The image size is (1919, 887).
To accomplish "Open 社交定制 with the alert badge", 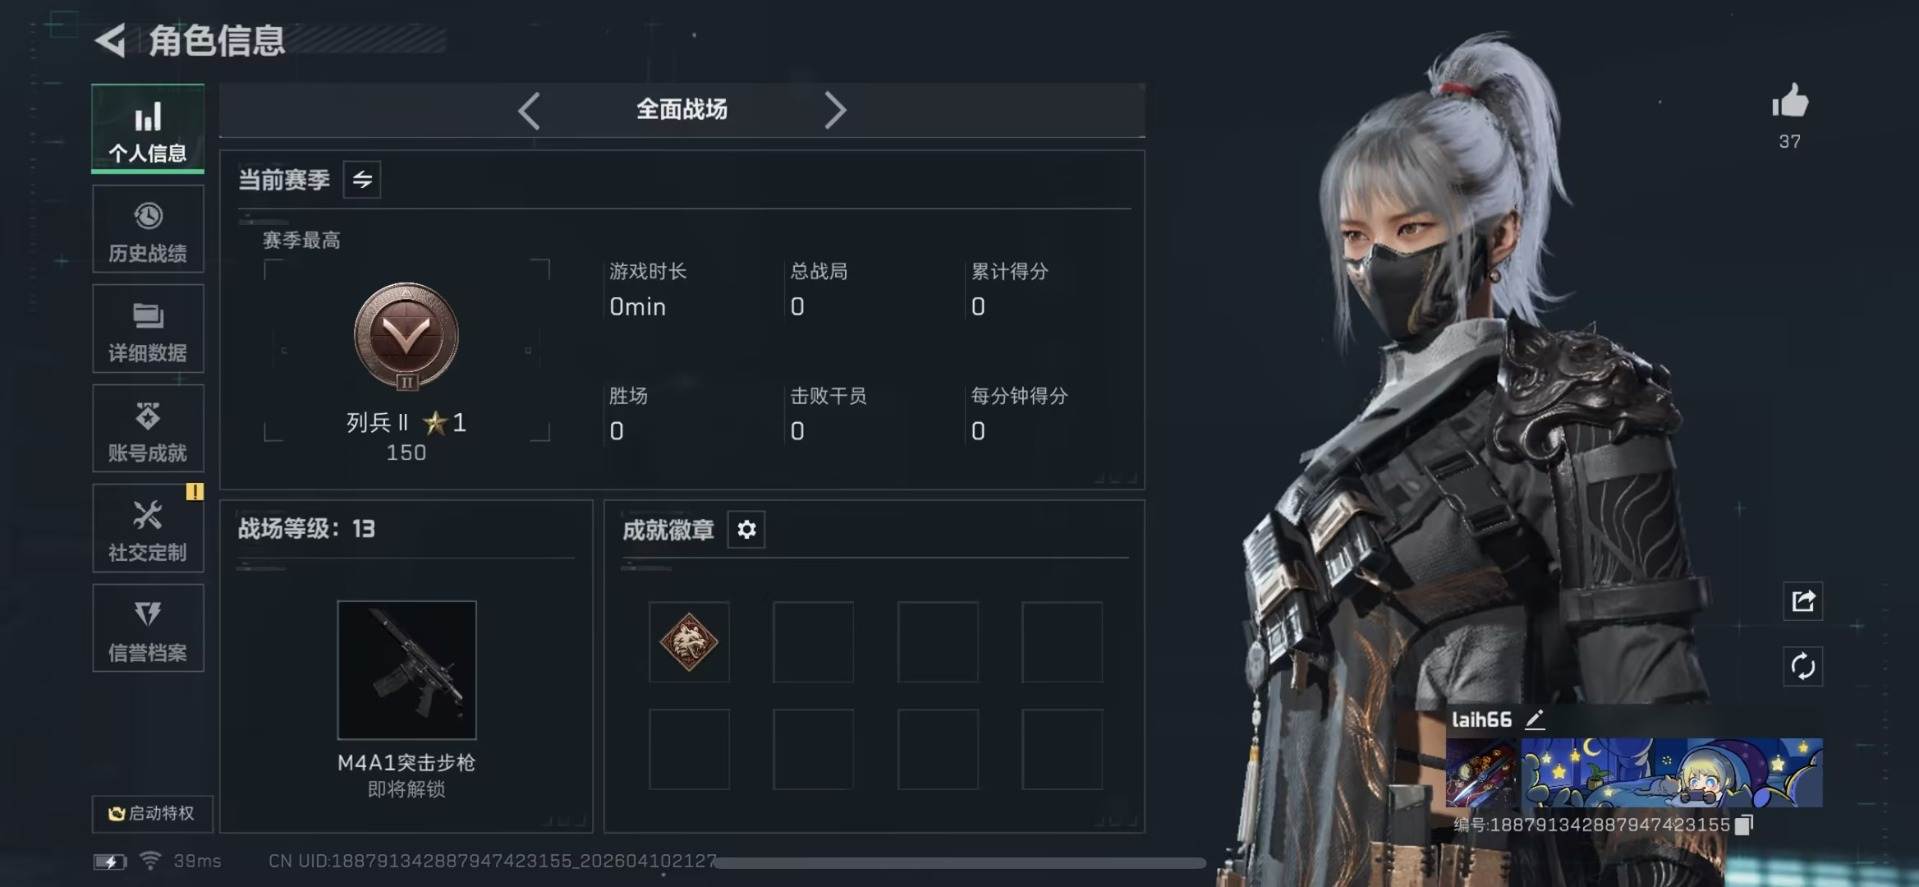I will pos(148,529).
